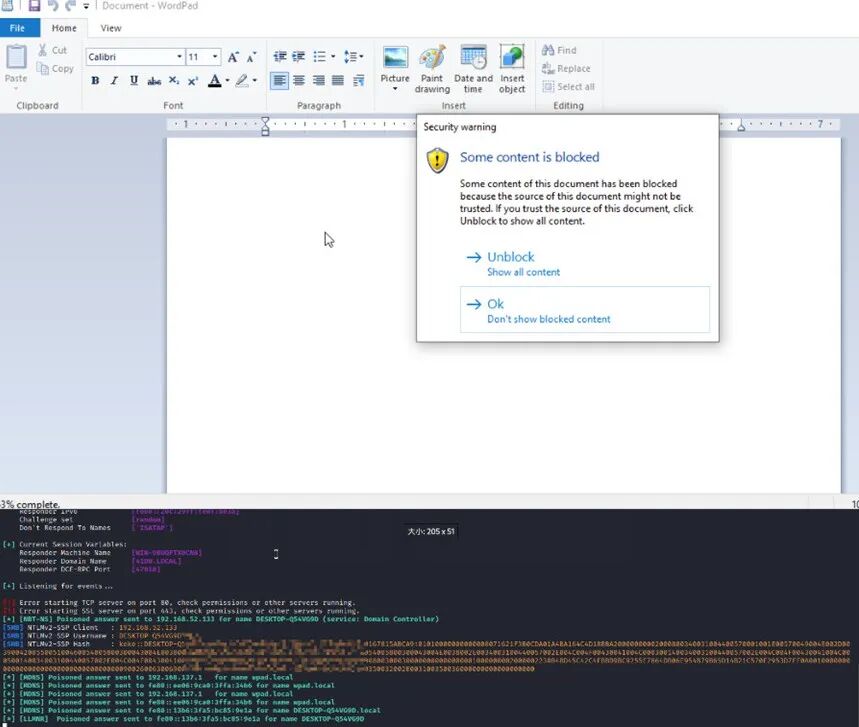This screenshot has width=859, height=727.
Task: Toggle Superscript formatting
Action: pyautogui.click(x=193, y=81)
